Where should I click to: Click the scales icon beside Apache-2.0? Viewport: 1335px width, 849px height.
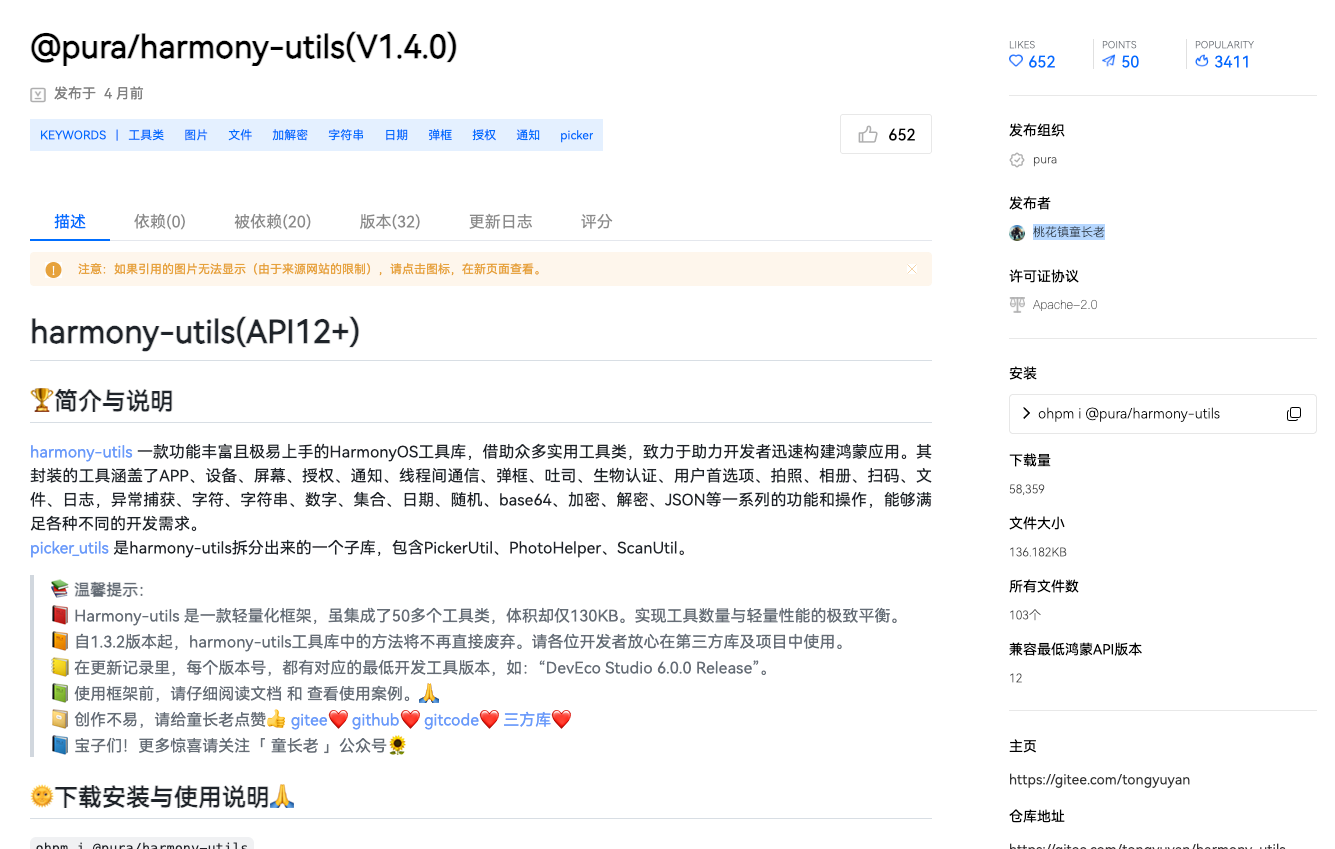point(1017,305)
